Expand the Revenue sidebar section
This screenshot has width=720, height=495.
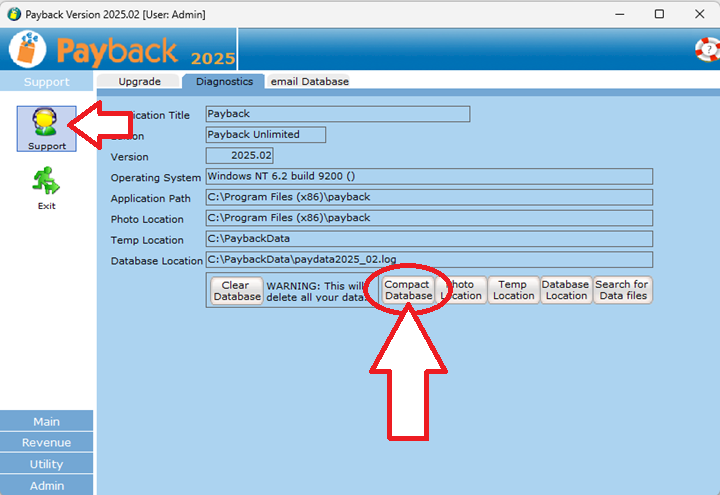click(47, 442)
